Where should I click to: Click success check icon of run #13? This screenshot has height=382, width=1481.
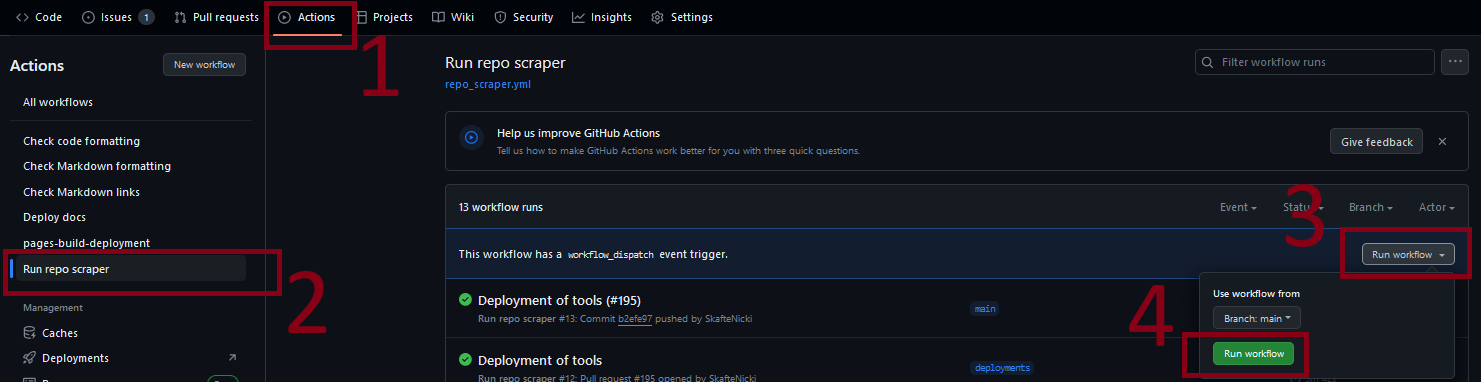click(465, 300)
